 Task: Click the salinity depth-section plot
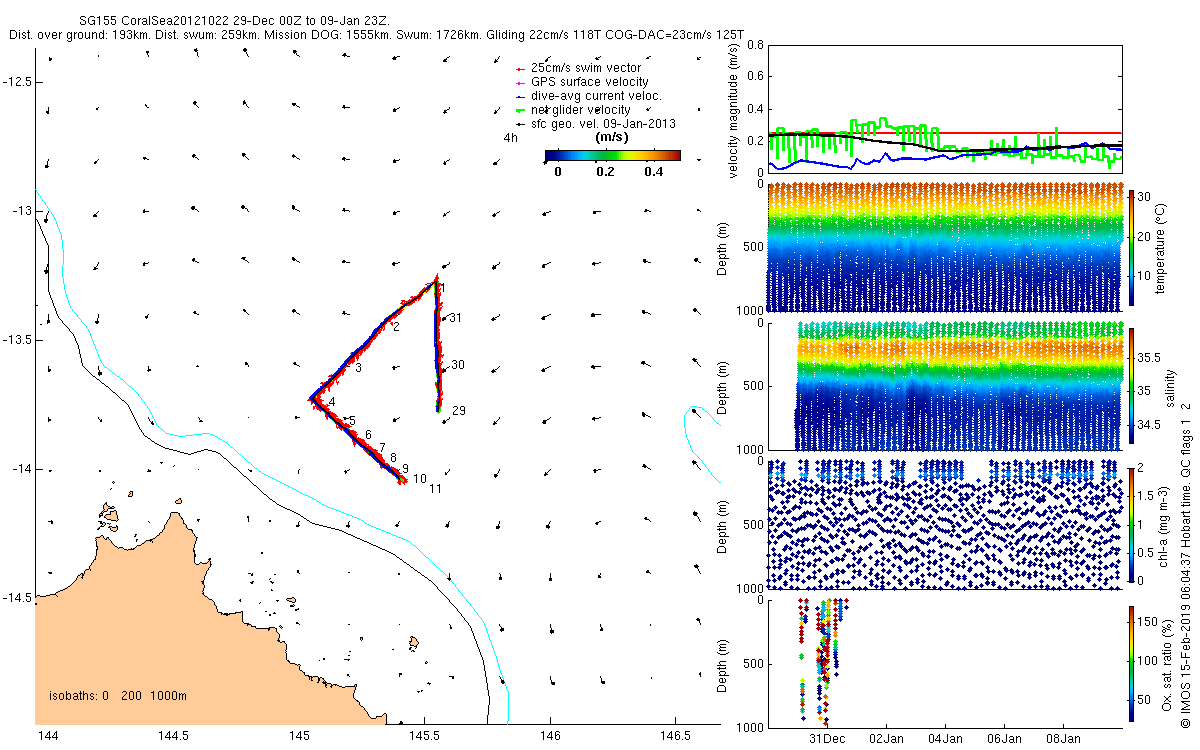(944, 386)
